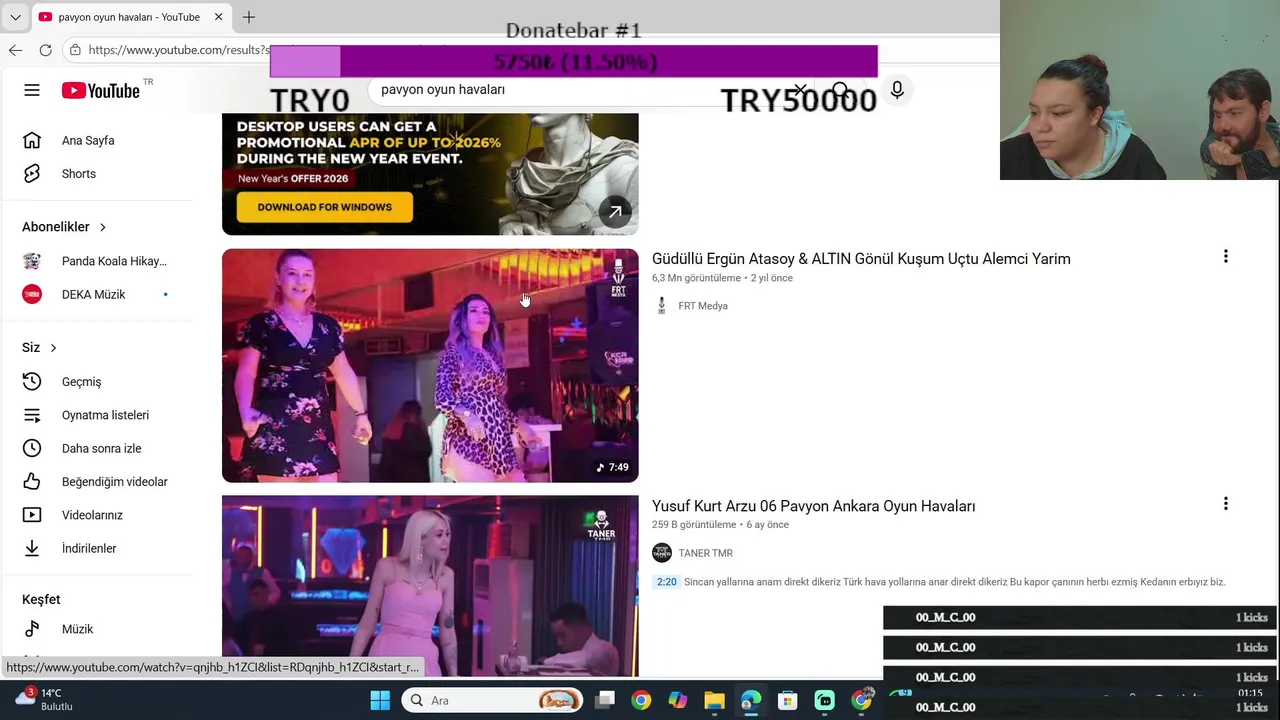
Task: Open Microsoft Store from the taskbar
Action: point(788,701)
